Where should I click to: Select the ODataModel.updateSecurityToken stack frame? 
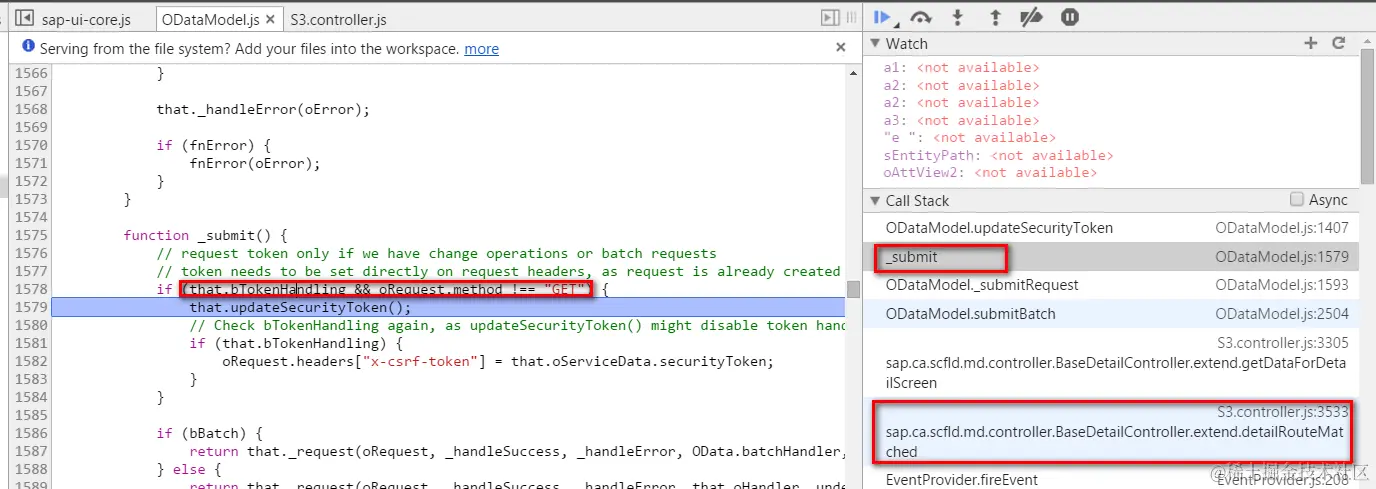tap(1111, 228)
